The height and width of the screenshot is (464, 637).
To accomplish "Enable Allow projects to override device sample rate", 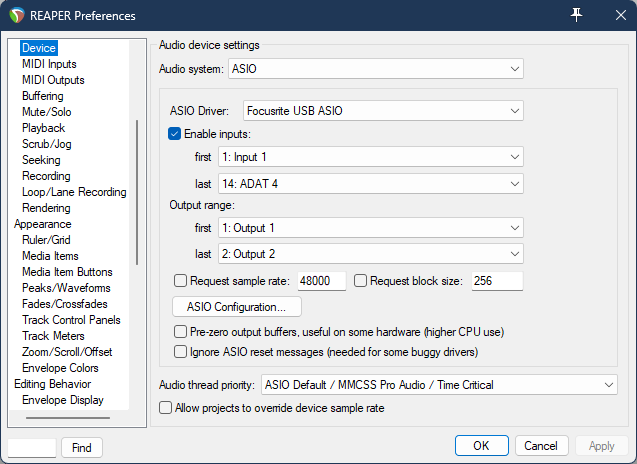I will (166, 407).
